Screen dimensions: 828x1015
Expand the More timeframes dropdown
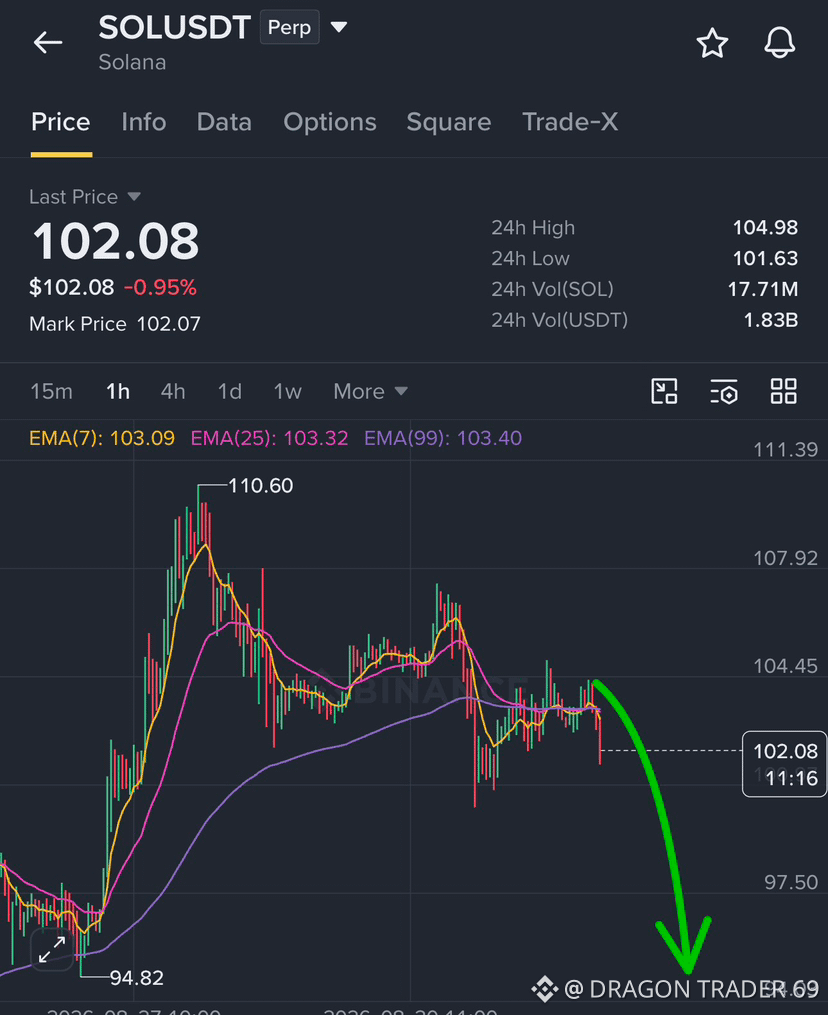370,392
